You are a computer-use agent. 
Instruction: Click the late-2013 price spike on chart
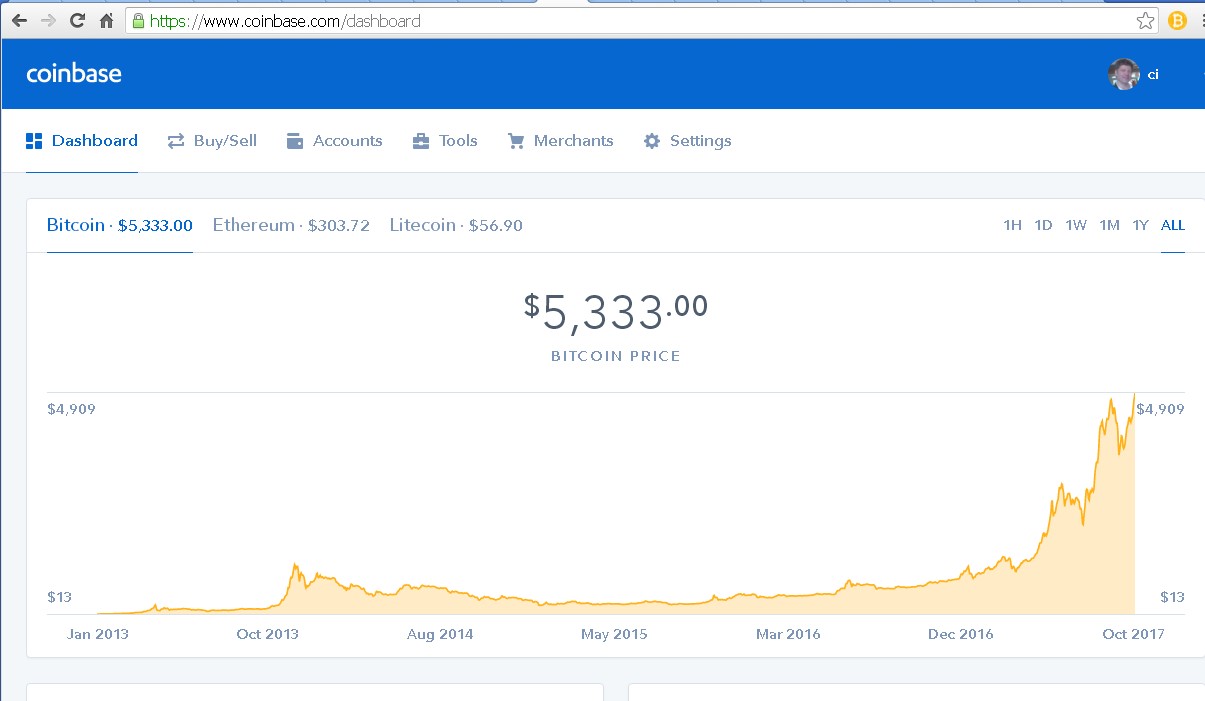(295, 567)
